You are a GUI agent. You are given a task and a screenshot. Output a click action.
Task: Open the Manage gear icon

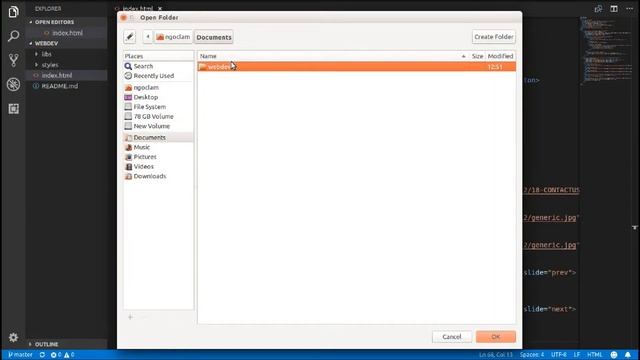click(x=13, y=338)
